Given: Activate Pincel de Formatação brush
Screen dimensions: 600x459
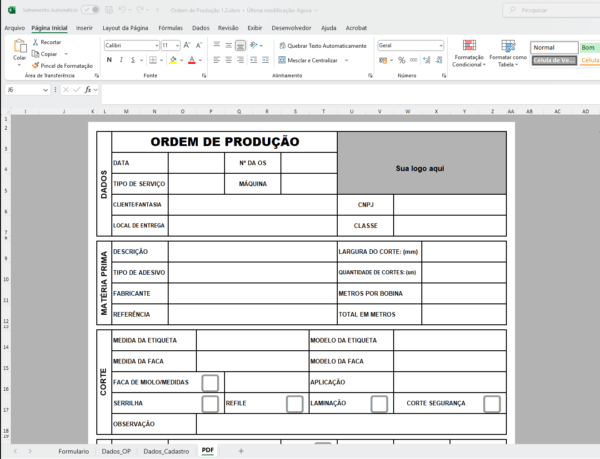Looking at the screenshot, I should click(36, 66).
